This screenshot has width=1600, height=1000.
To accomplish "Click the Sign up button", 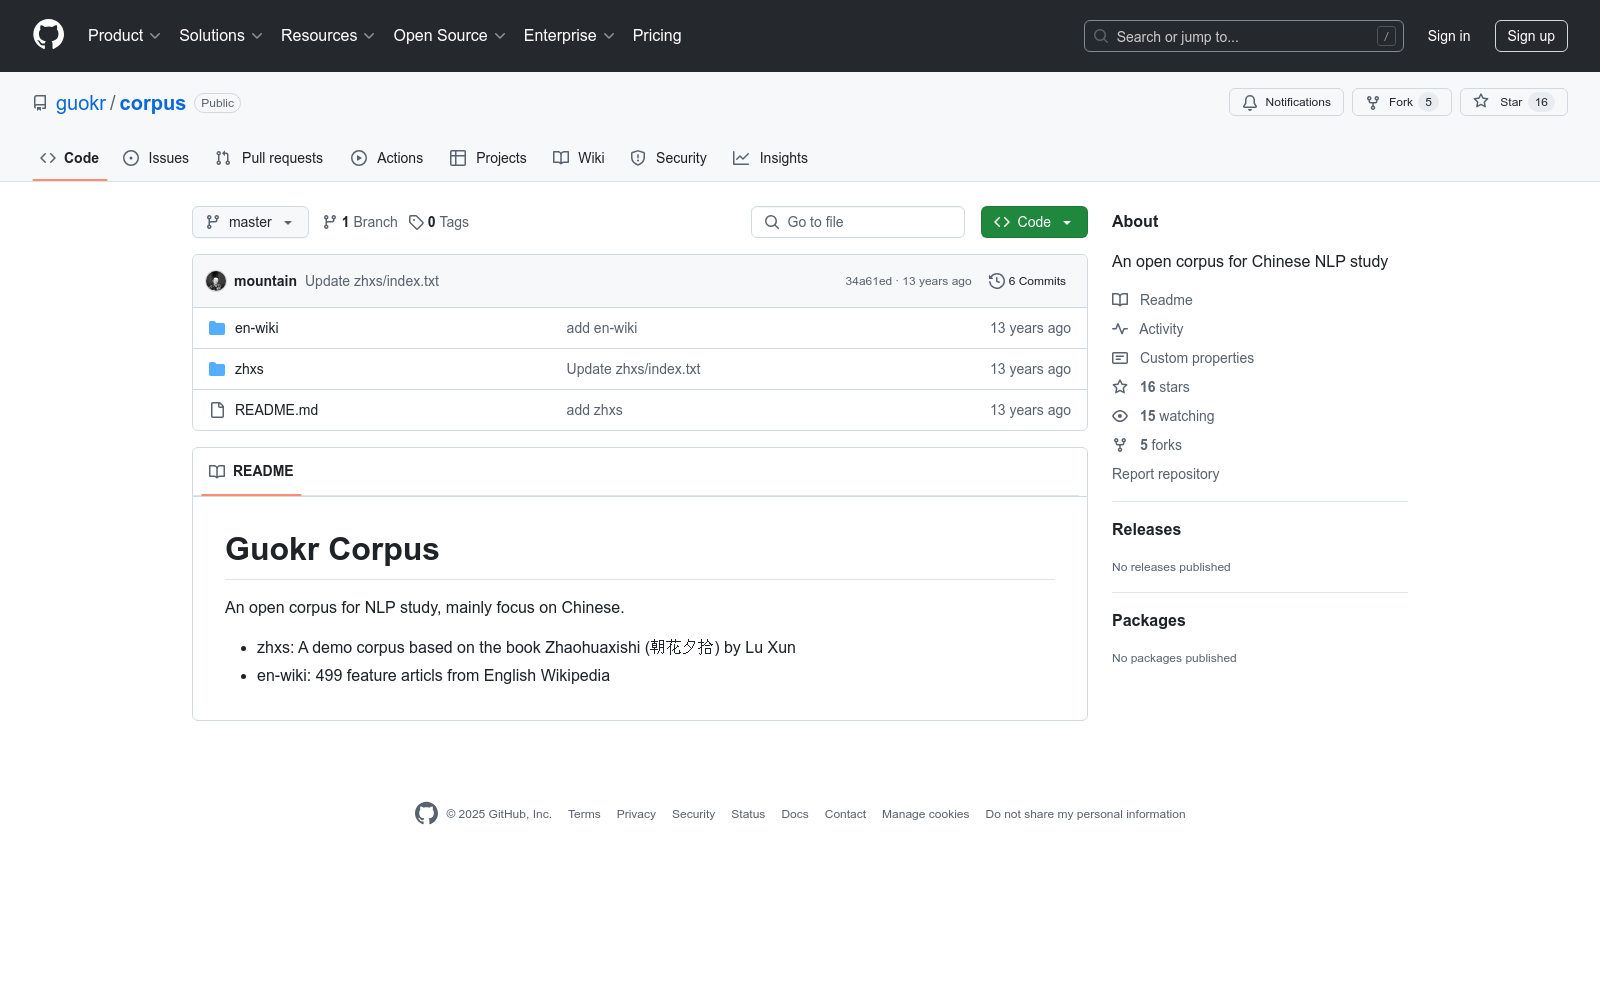I will click(1531, 36).
